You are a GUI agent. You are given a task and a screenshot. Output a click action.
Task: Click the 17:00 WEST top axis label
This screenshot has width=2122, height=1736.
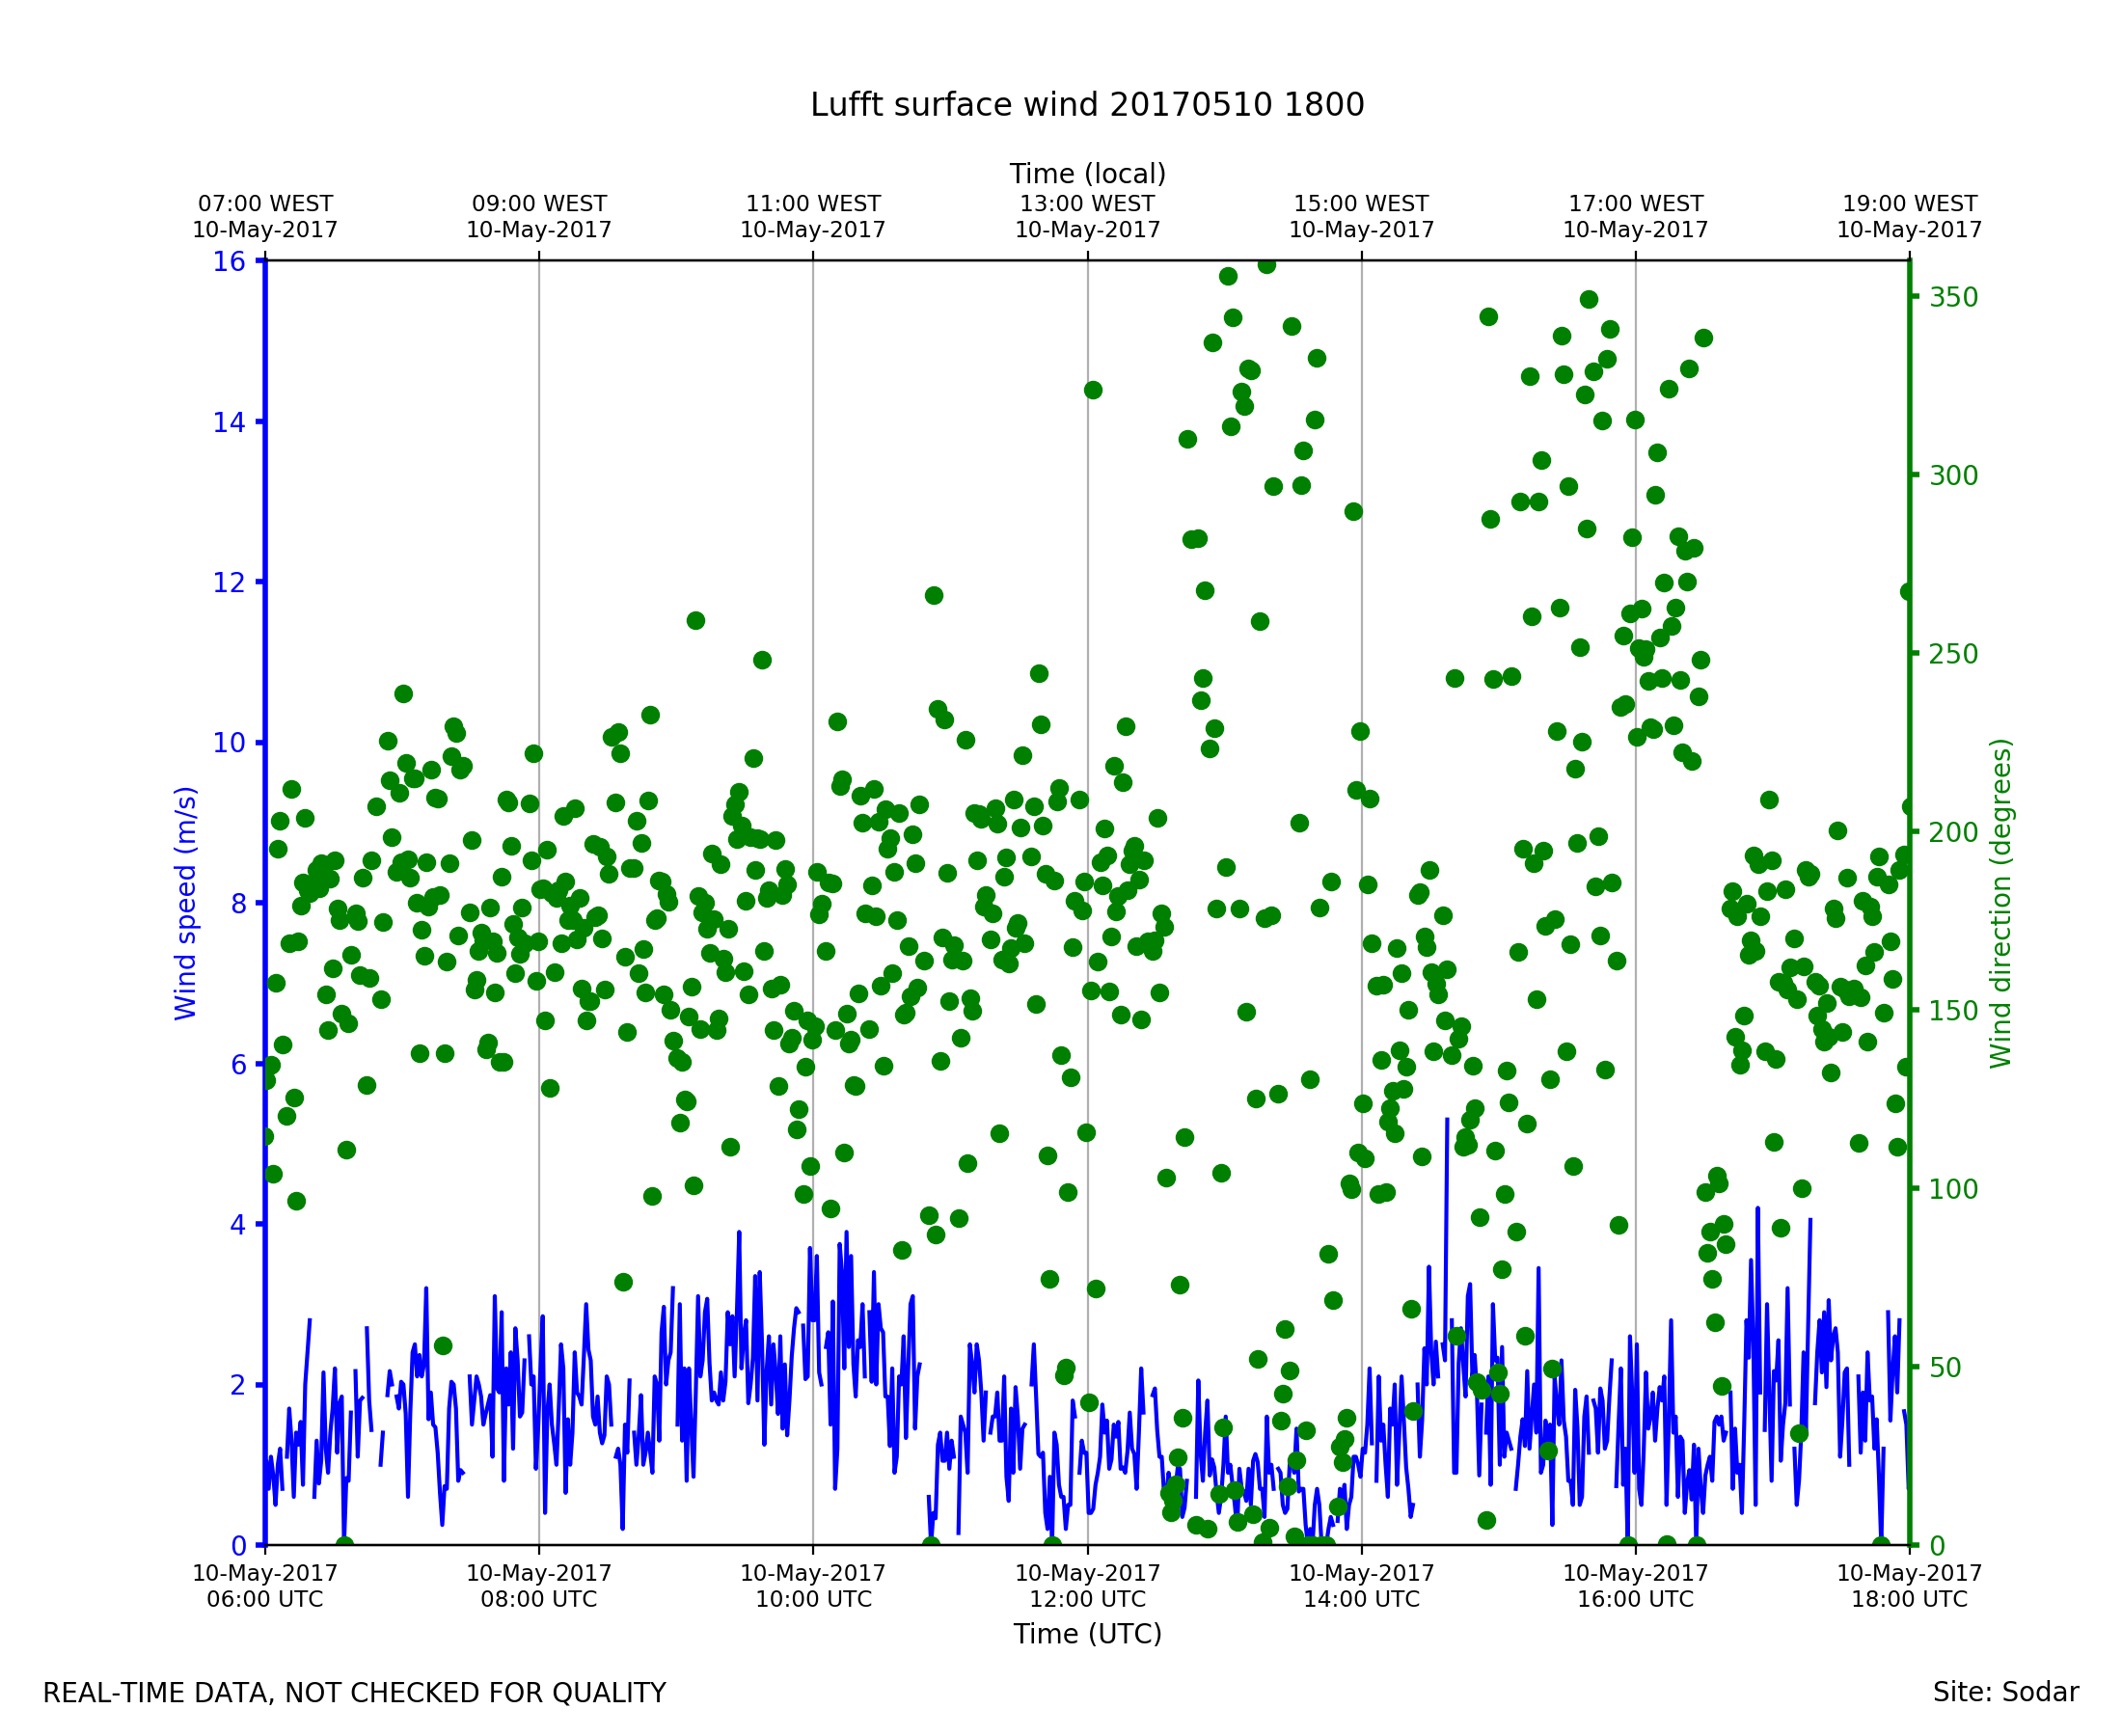[x=1635, y=217]
